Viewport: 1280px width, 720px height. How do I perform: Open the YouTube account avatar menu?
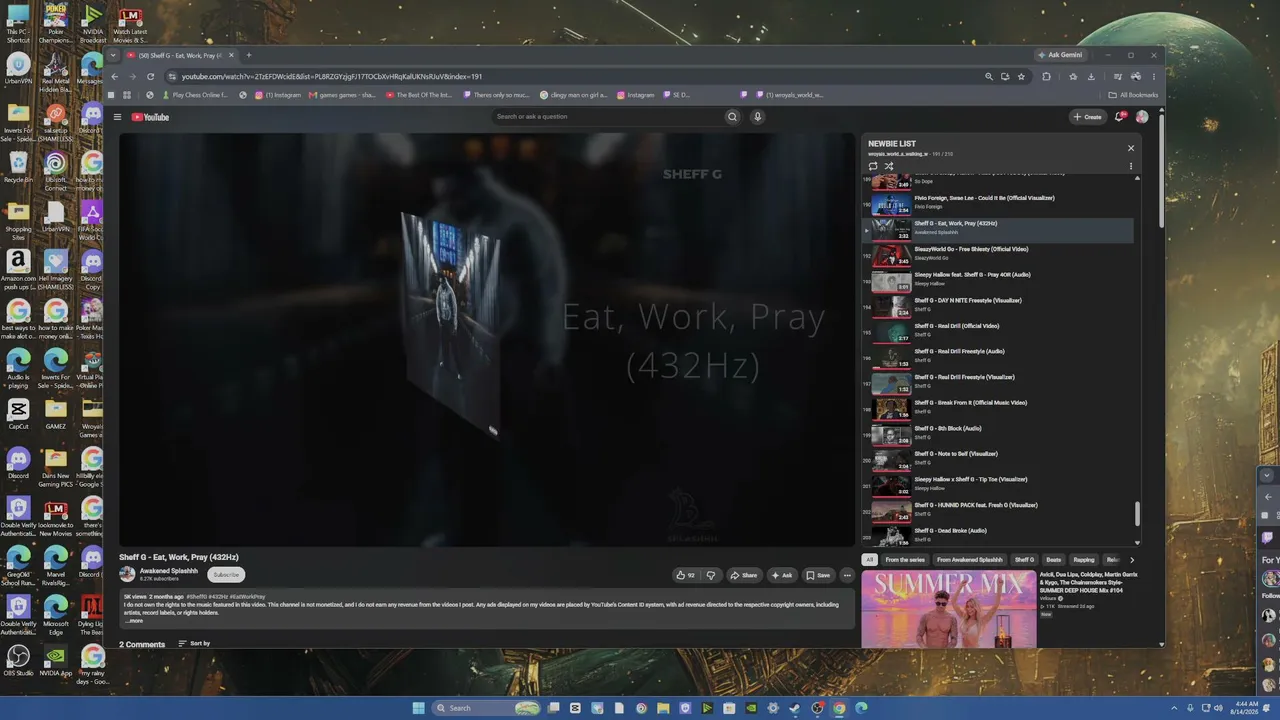pos(1142,117)
